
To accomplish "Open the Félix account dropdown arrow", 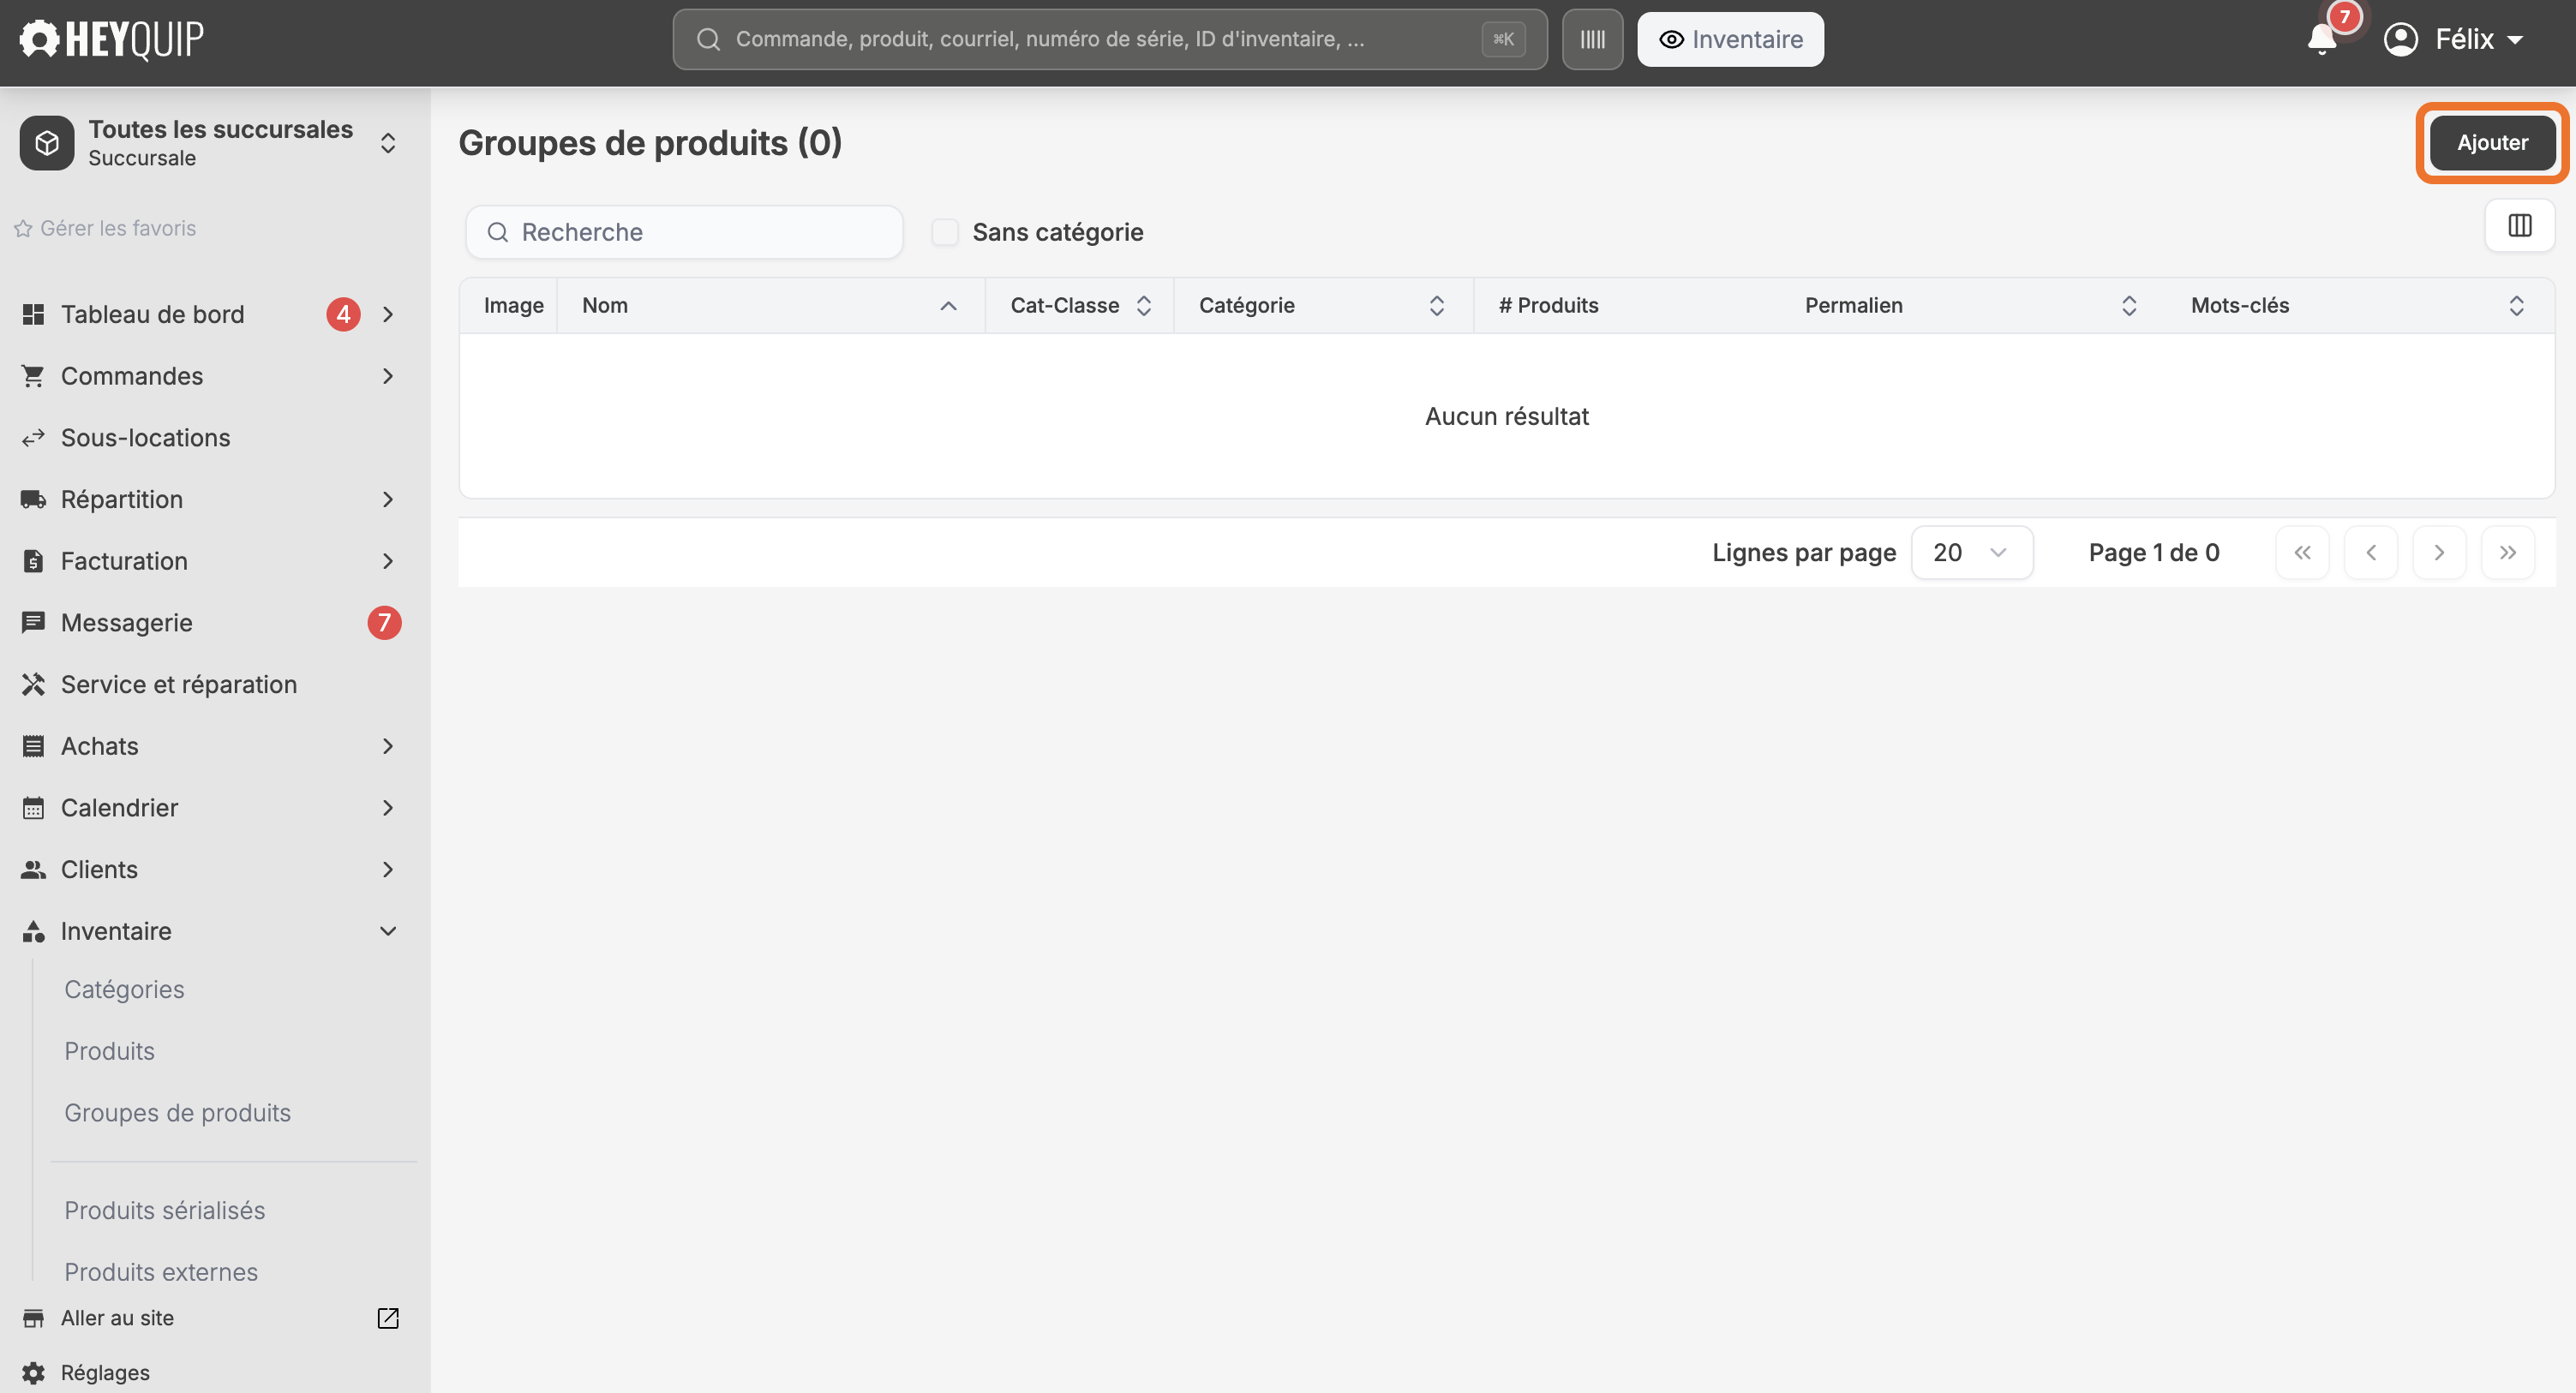I will pyautogui.click(x=2514, y=40).
